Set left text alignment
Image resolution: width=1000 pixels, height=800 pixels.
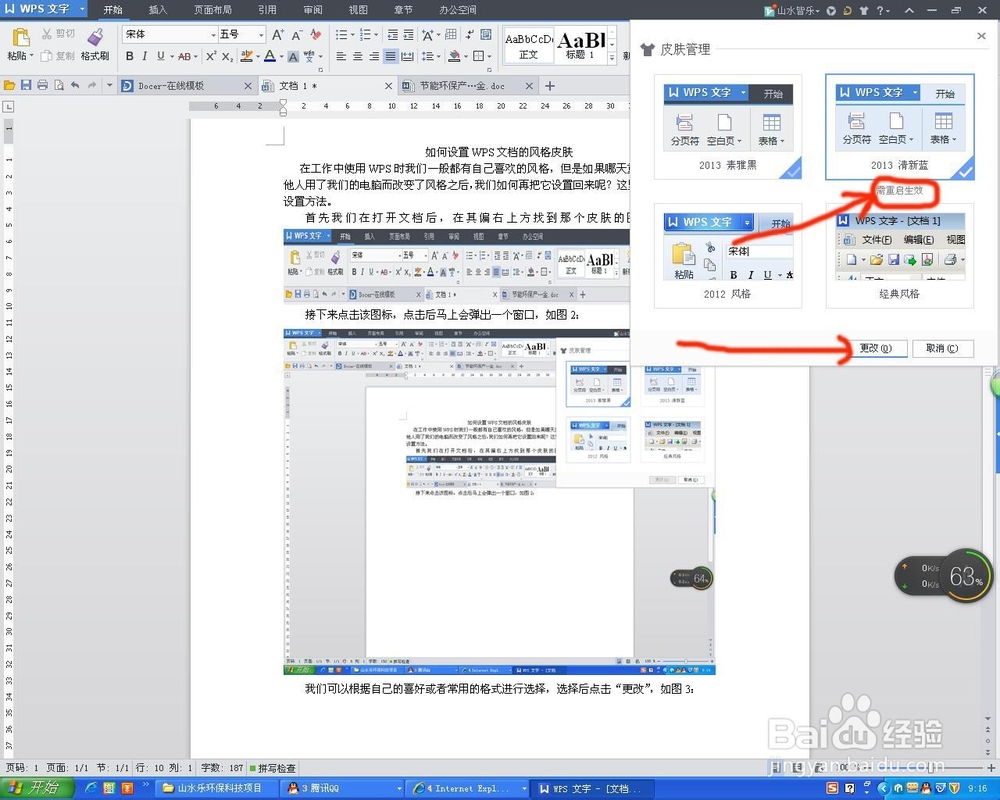coord(341,56)
